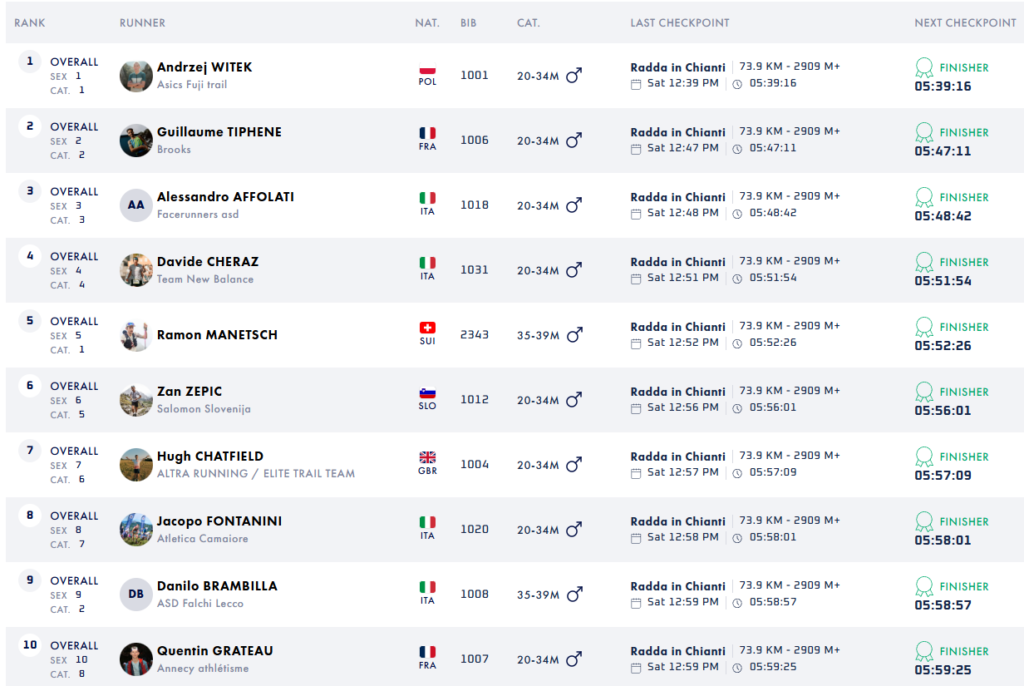Click the DB avatar for Danilo Brambilla
The width and height of the screenshot is (1024, 686).
click(x=136, y=594)
